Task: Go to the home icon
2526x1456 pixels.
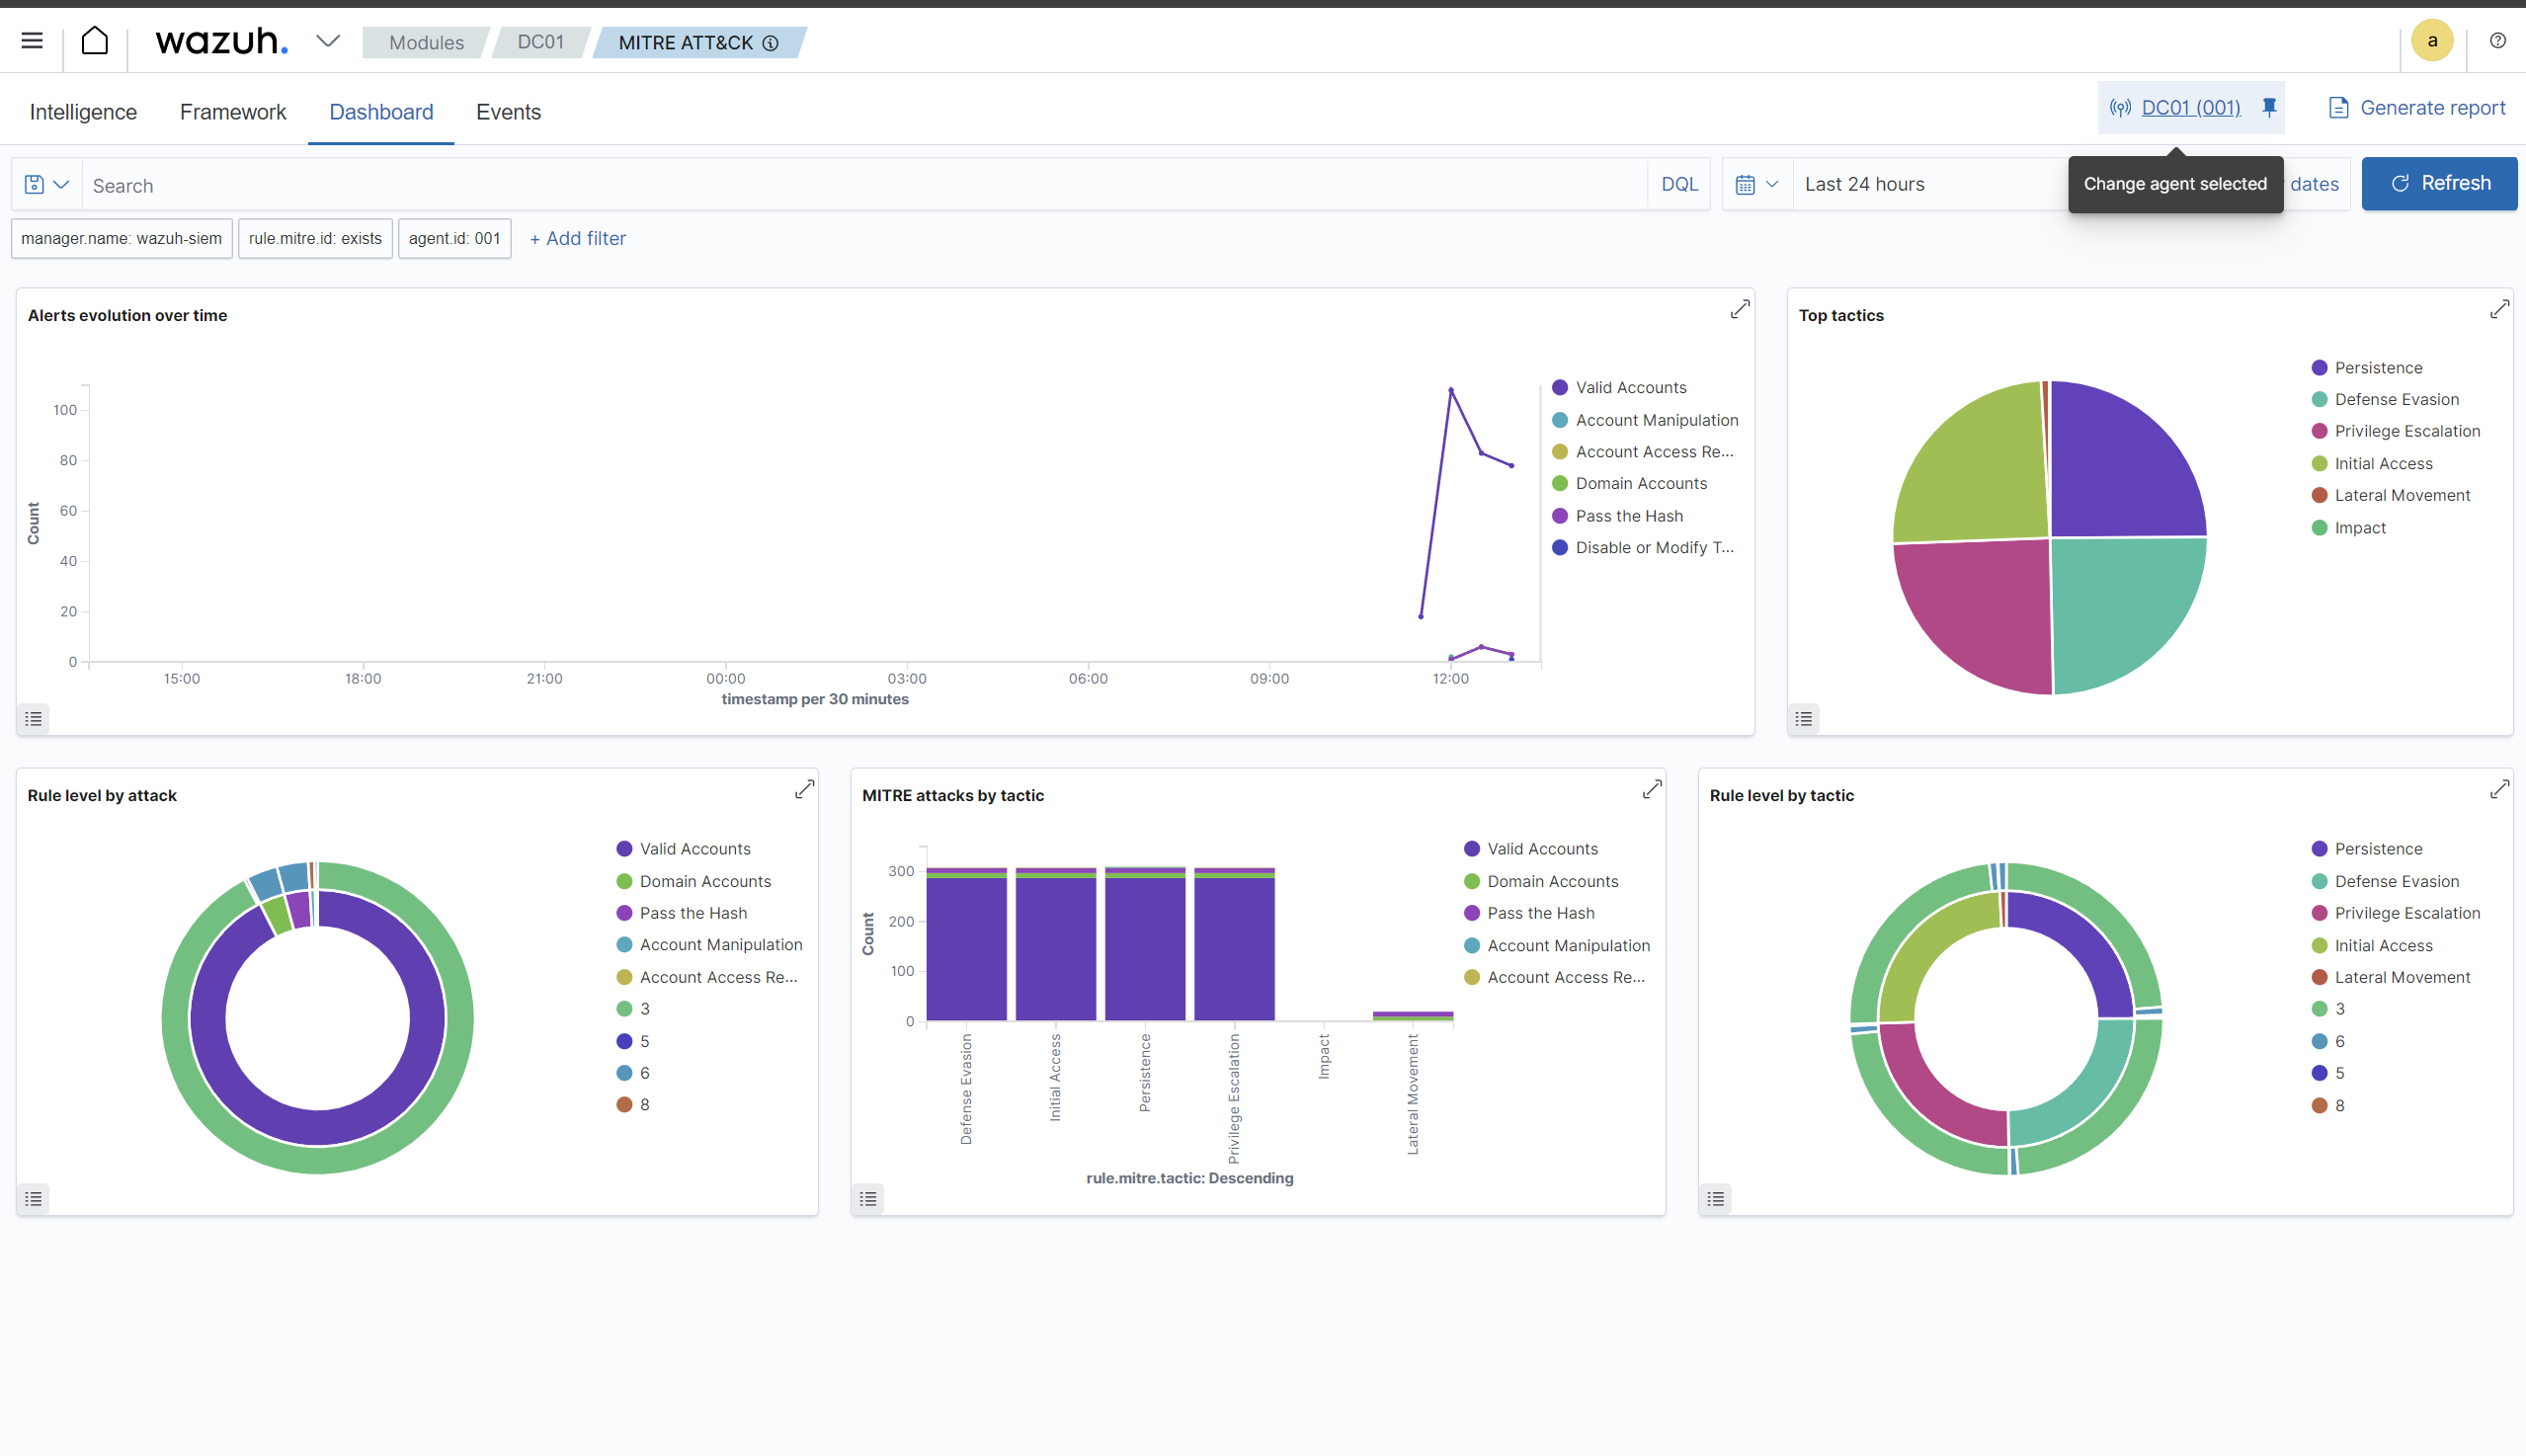Action: click(x=95, y=41)
